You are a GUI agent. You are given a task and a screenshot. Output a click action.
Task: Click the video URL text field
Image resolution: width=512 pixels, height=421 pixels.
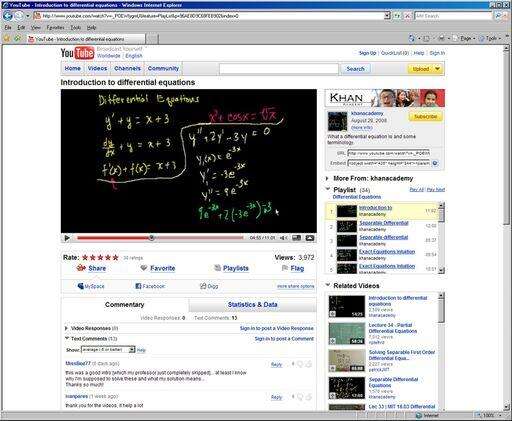tap(389, 153)
